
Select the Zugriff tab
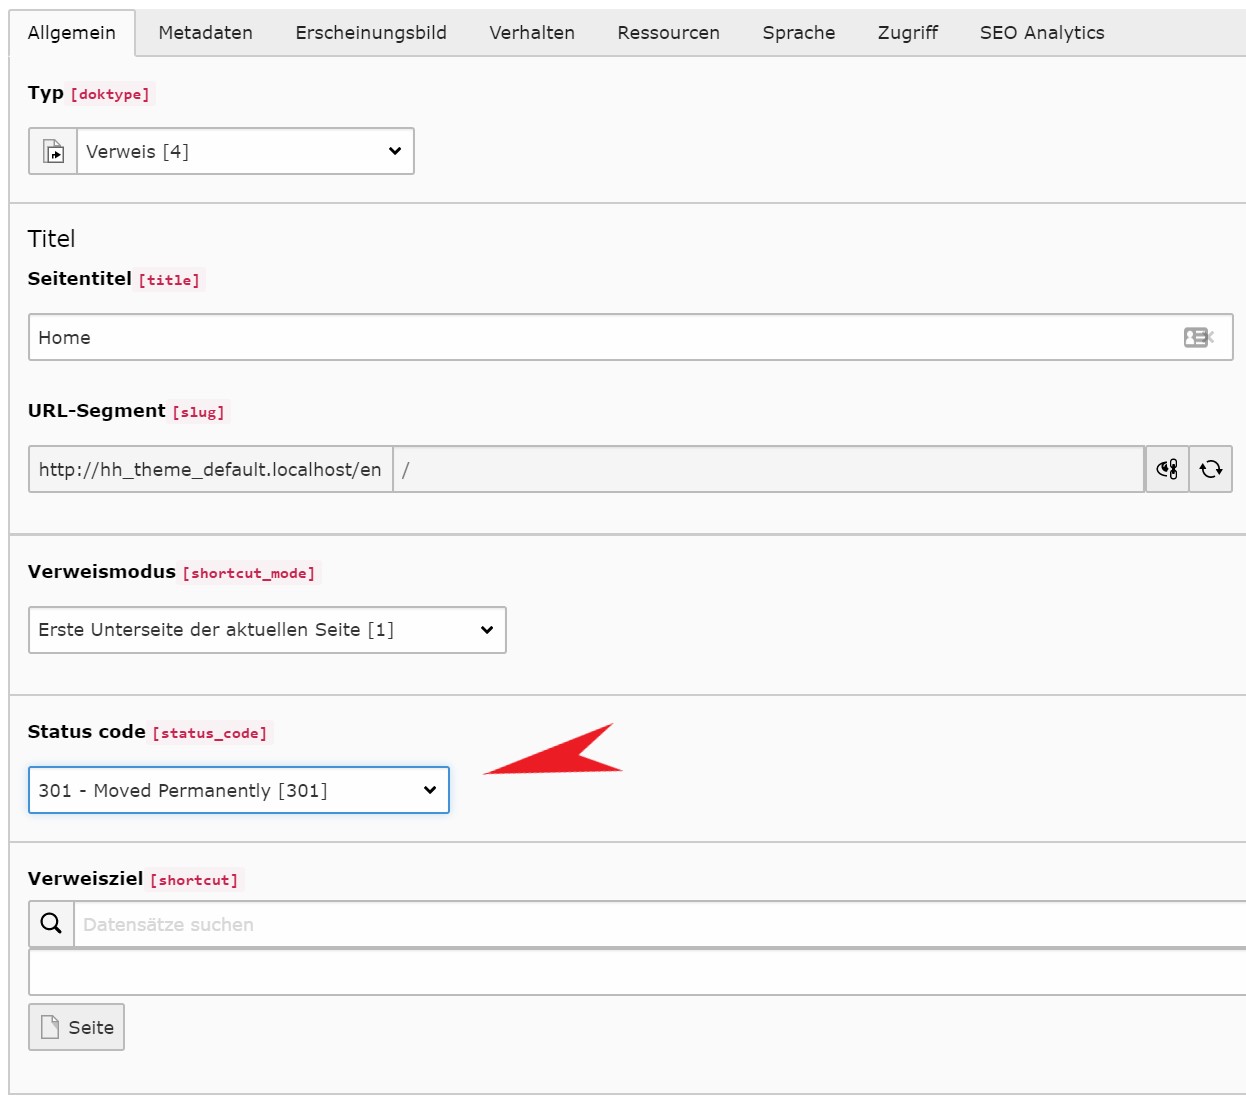(x=908, y=33)
